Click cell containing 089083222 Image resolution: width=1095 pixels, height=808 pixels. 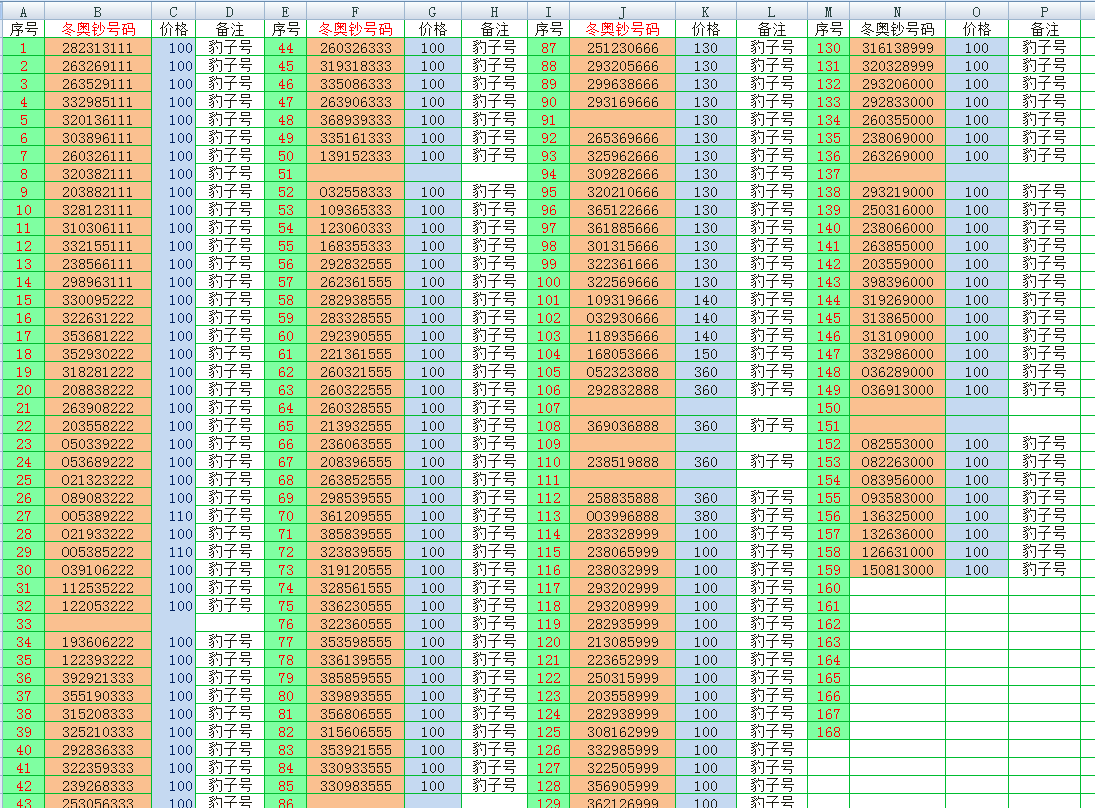point(98,499)
